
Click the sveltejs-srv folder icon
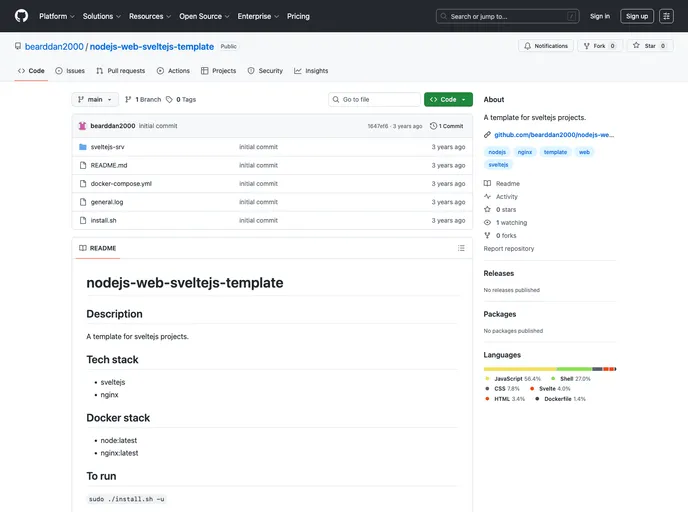click(82, 147)
